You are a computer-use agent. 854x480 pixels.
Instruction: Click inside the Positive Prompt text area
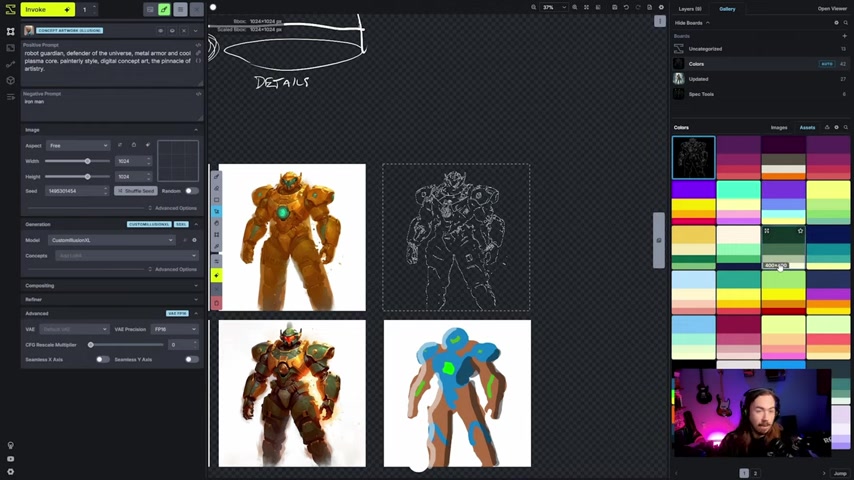[109, 65]
